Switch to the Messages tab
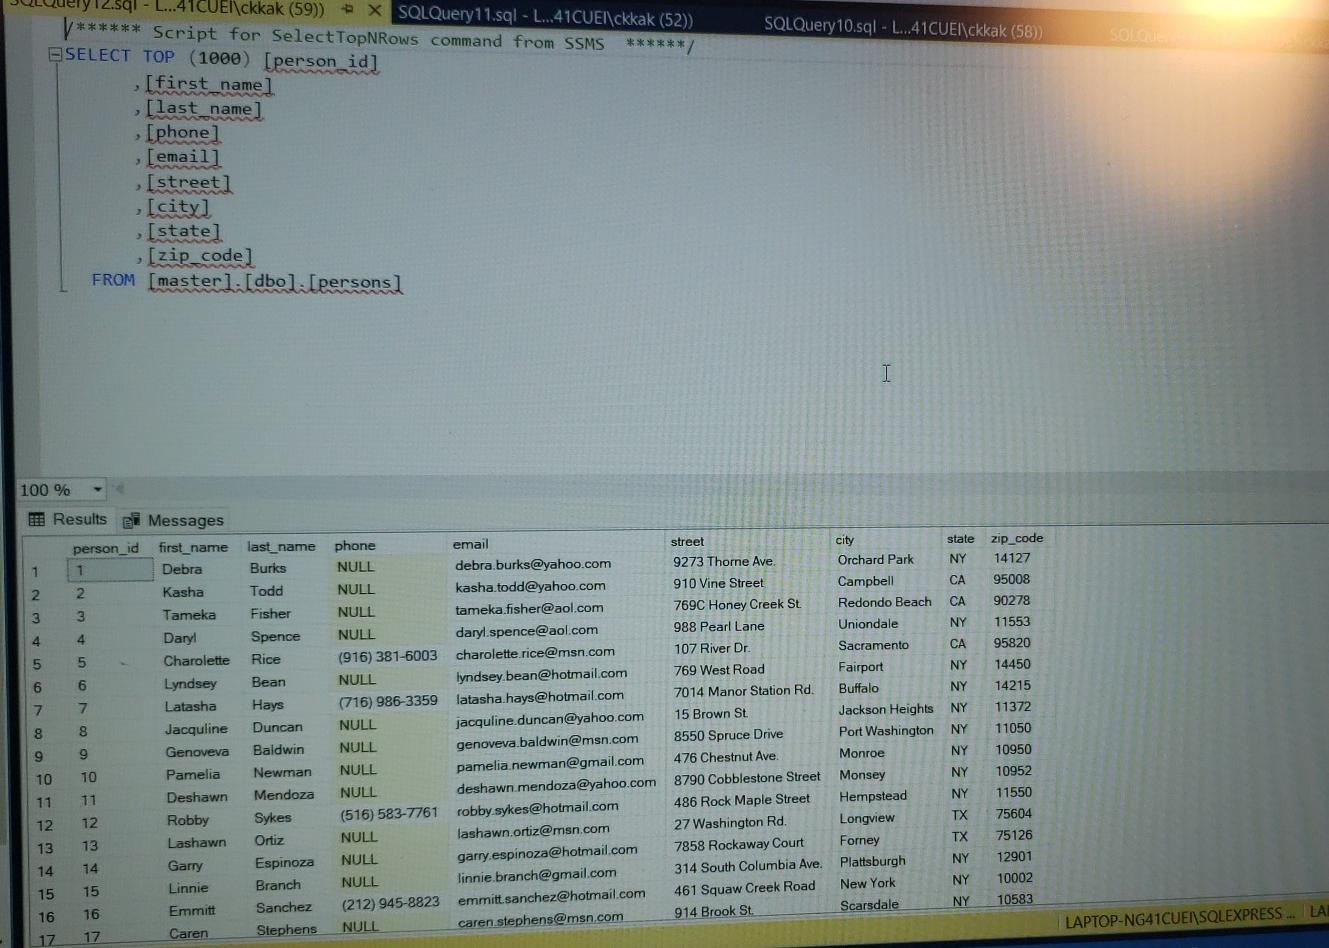 pyautogui.click(x=184, y=520)
